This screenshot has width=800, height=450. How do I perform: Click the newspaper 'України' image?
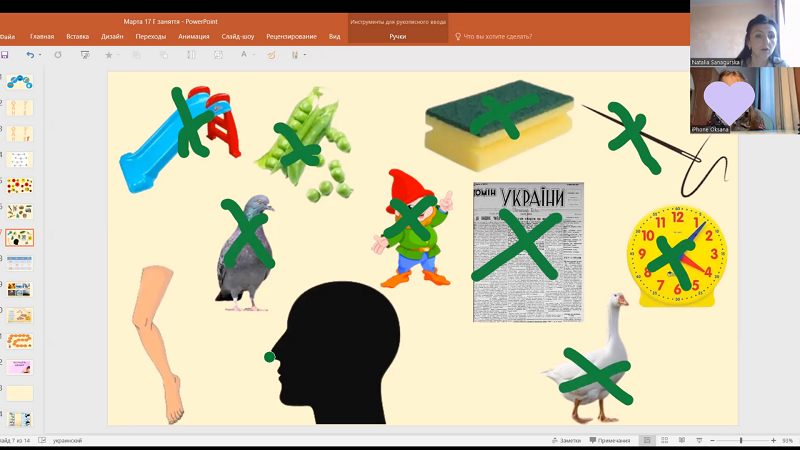pyautogui.click(x=528, y=252)
